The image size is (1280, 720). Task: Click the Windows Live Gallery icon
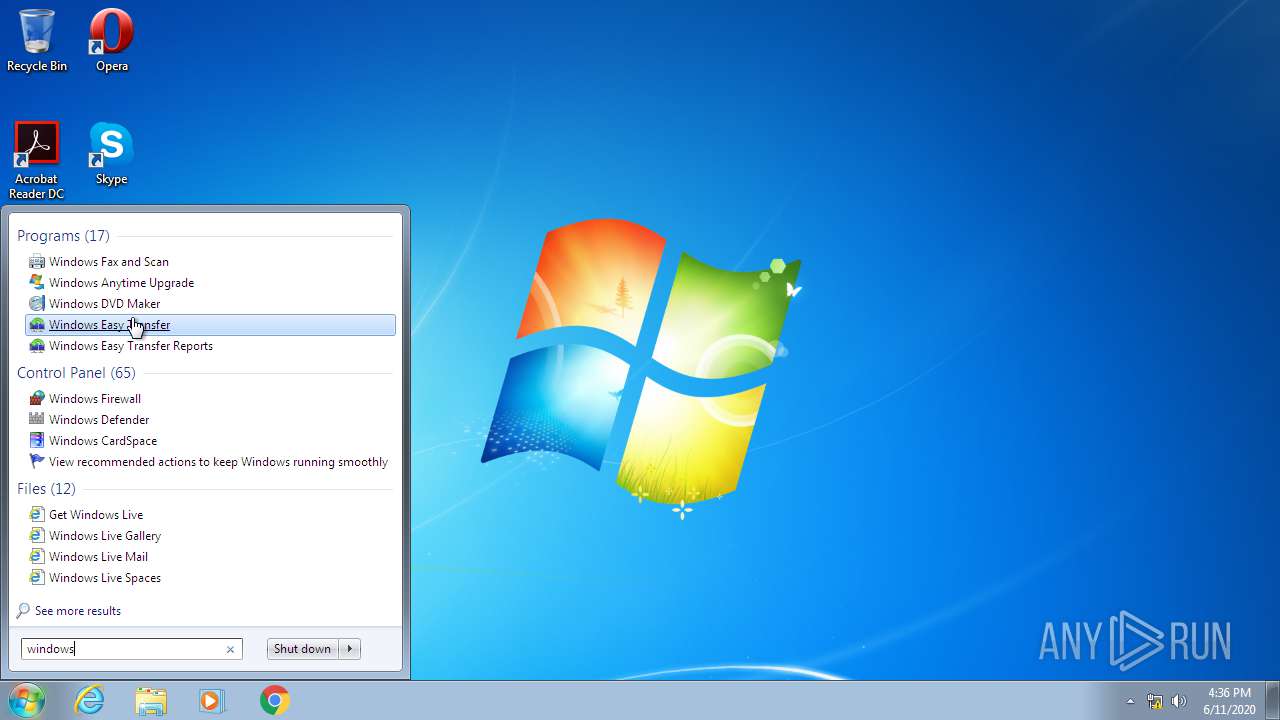(x=37, y=536)
